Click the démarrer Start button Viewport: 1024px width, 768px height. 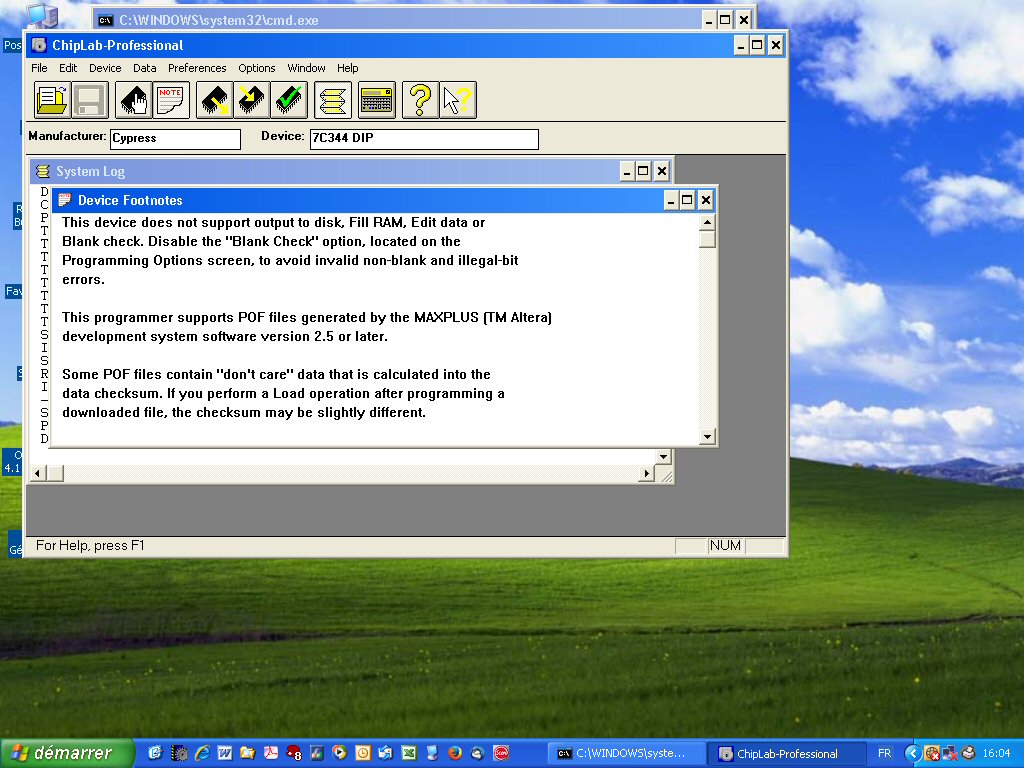[x=67, y=753]
